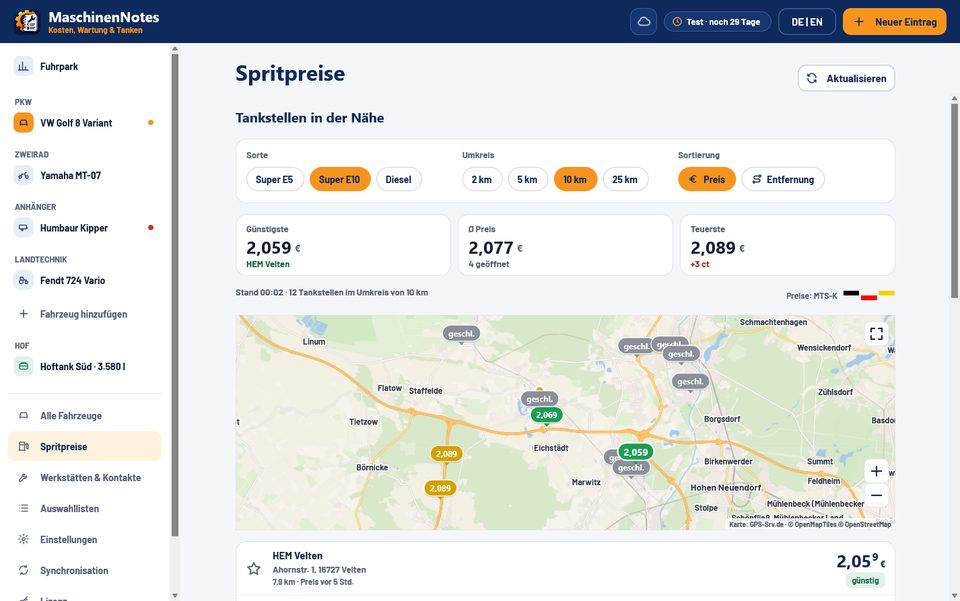Select fuel type Super E10

point(340,179)
